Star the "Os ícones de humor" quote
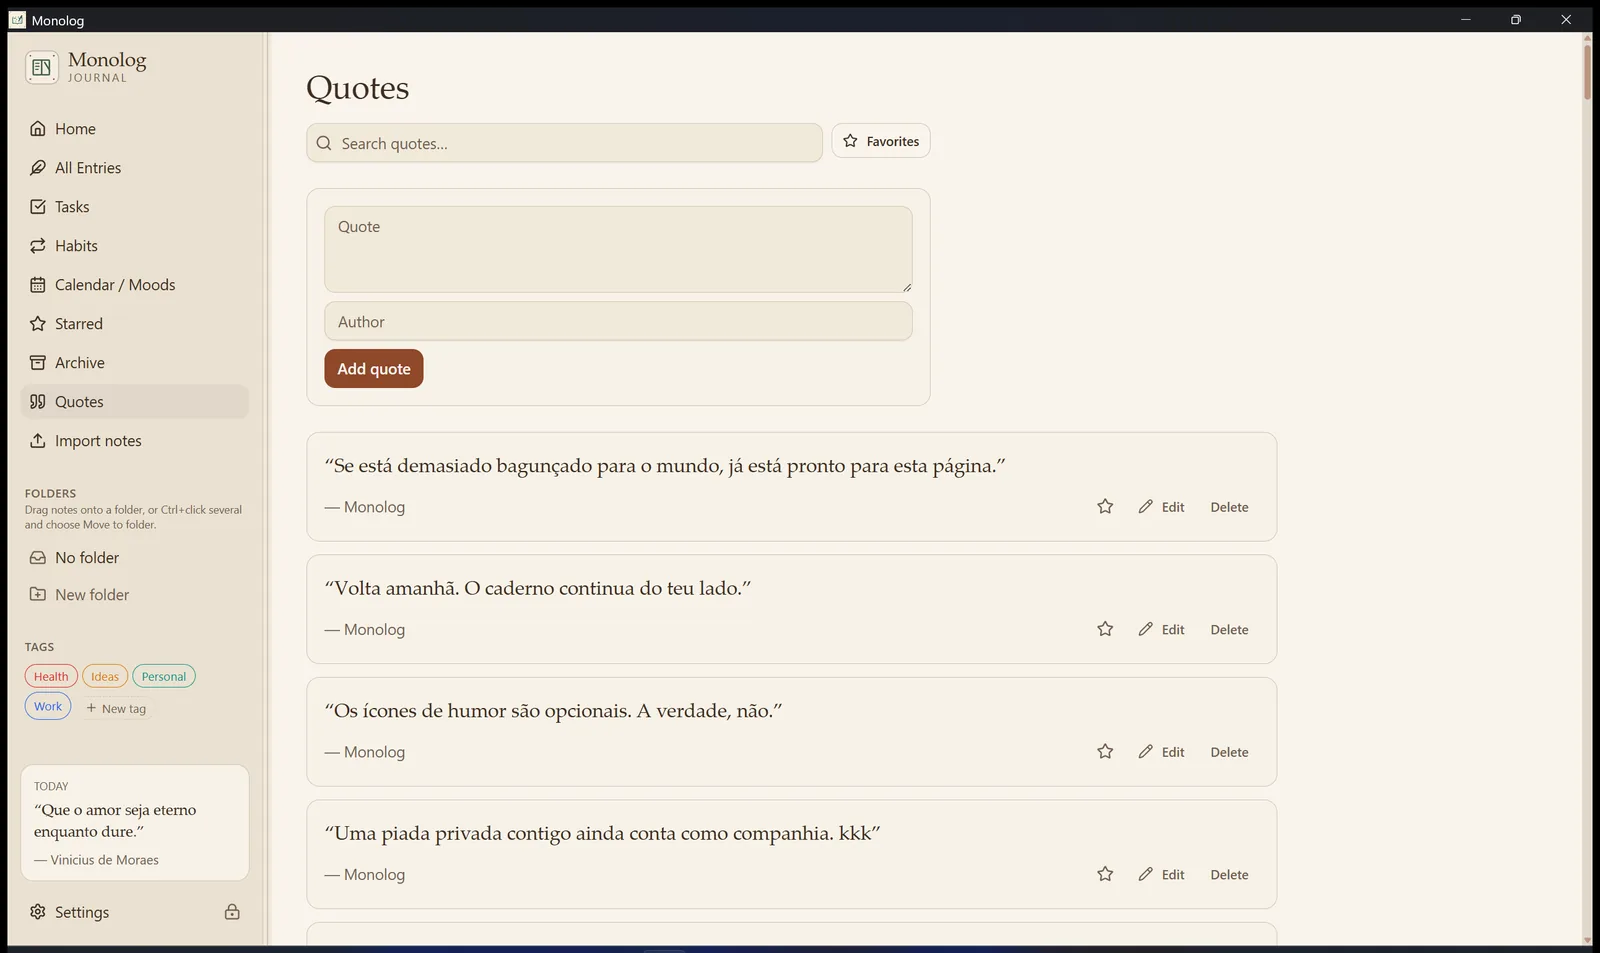This screenshot has height=953, width=1600. click(x=1105, y=752)
